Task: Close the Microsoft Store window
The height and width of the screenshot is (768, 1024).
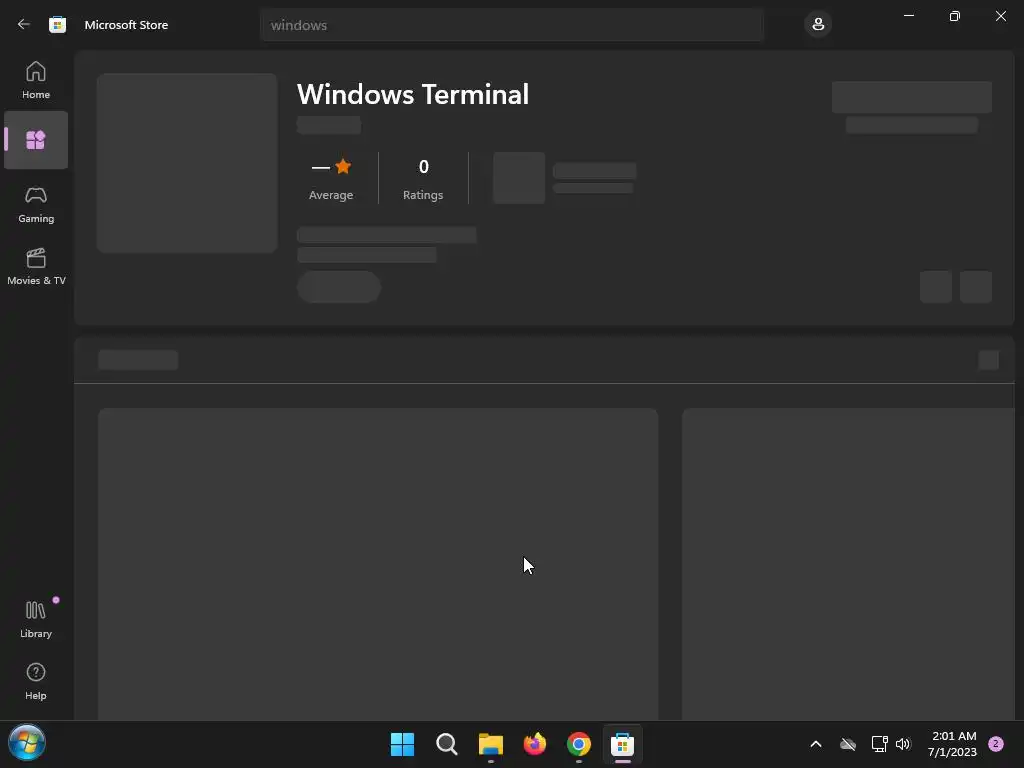Action: click(1000, 16)
